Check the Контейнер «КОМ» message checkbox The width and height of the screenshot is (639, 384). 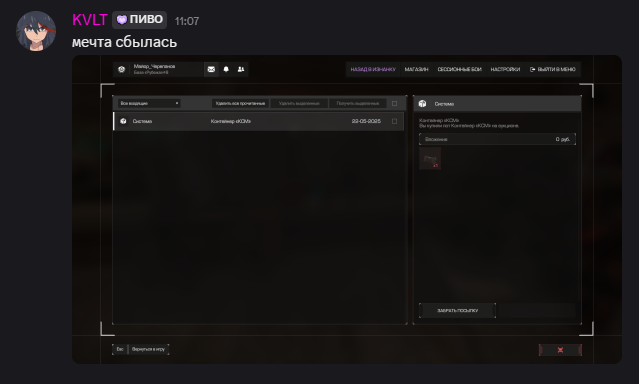coord(394,121)
